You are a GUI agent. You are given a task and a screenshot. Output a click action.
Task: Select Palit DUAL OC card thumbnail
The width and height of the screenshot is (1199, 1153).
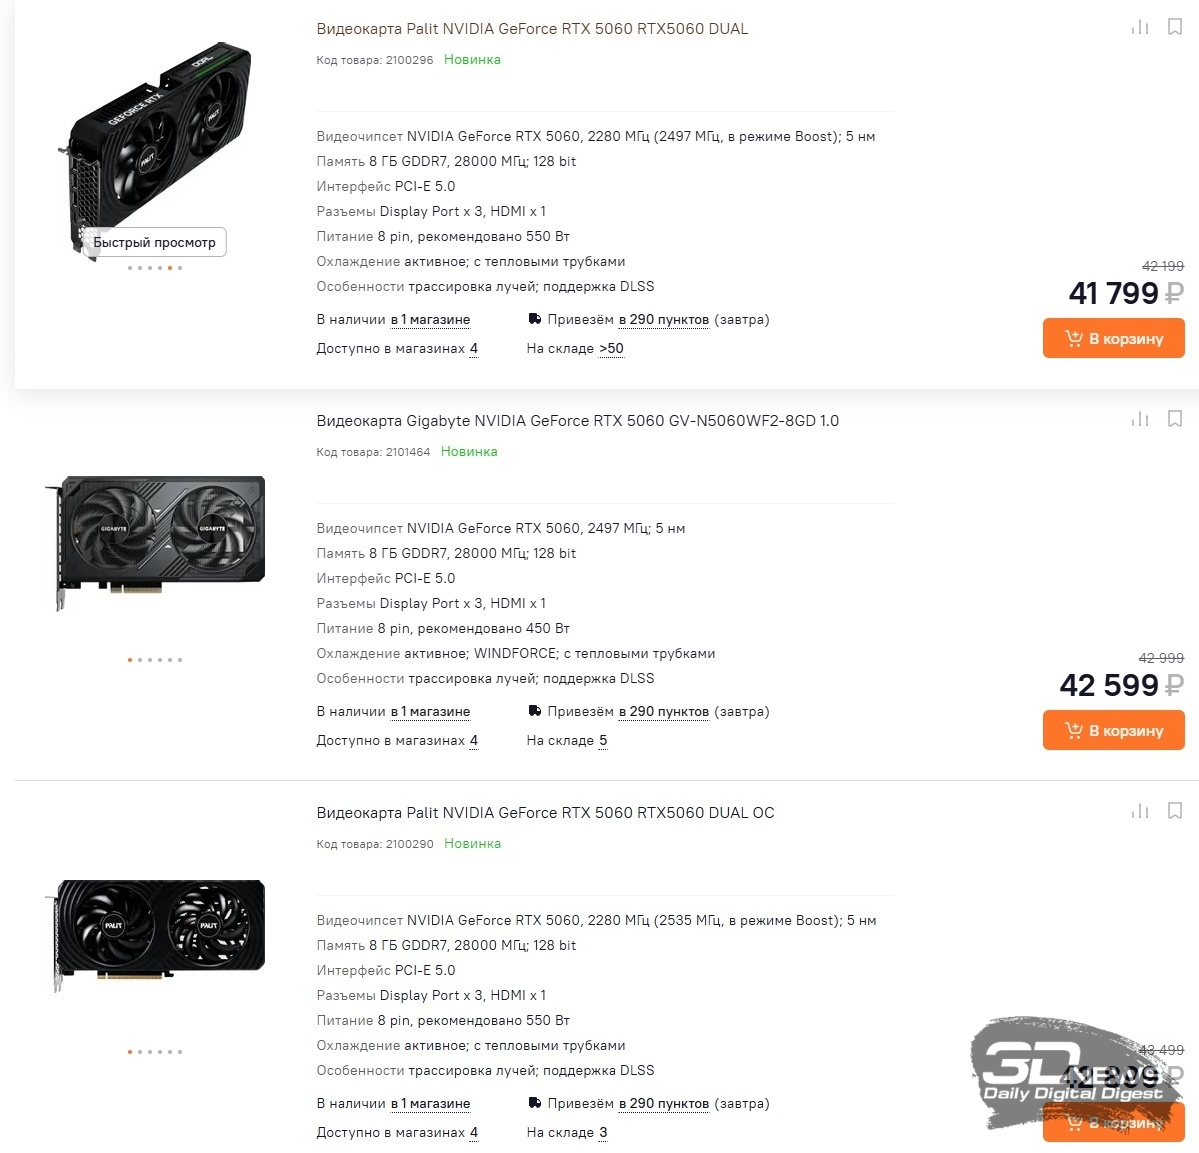click(160, 935)
